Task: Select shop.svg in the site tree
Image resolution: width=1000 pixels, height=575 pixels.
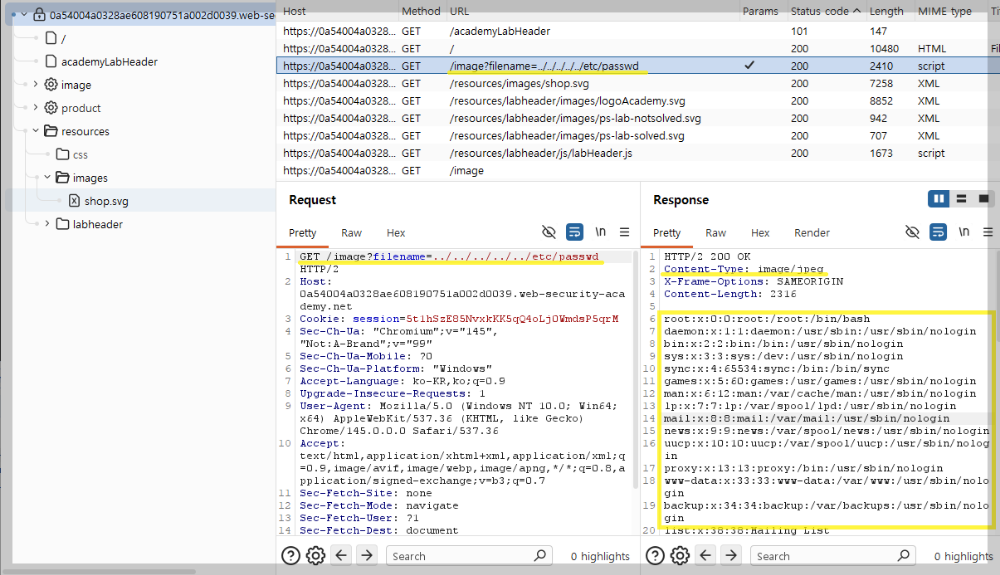Action: pyautogui.click(x=107, y=201)
